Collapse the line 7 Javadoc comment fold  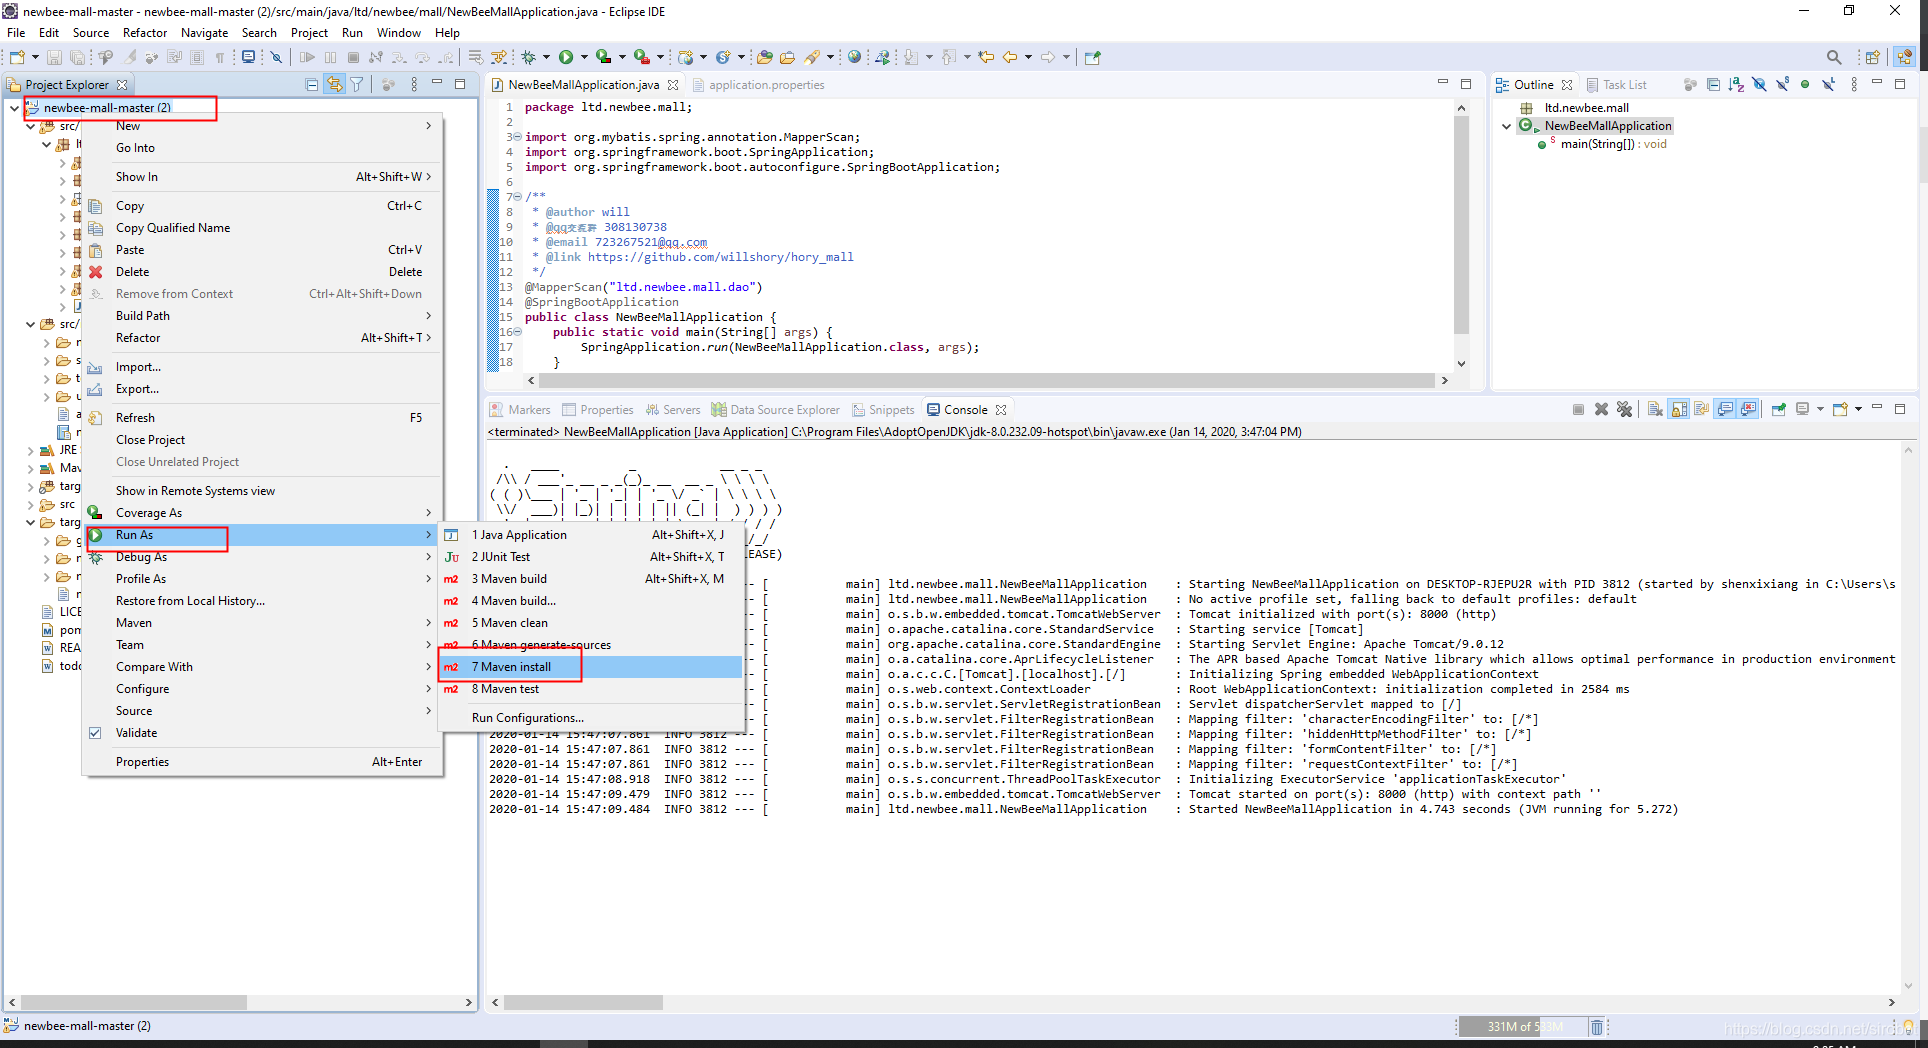click(518, 197)
